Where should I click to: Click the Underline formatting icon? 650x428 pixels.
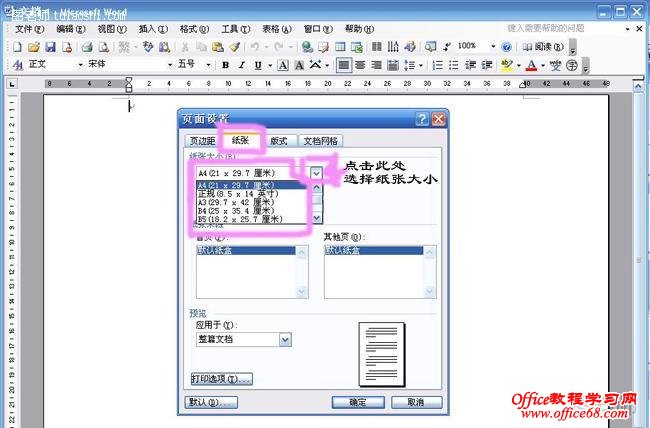[258, 65]
